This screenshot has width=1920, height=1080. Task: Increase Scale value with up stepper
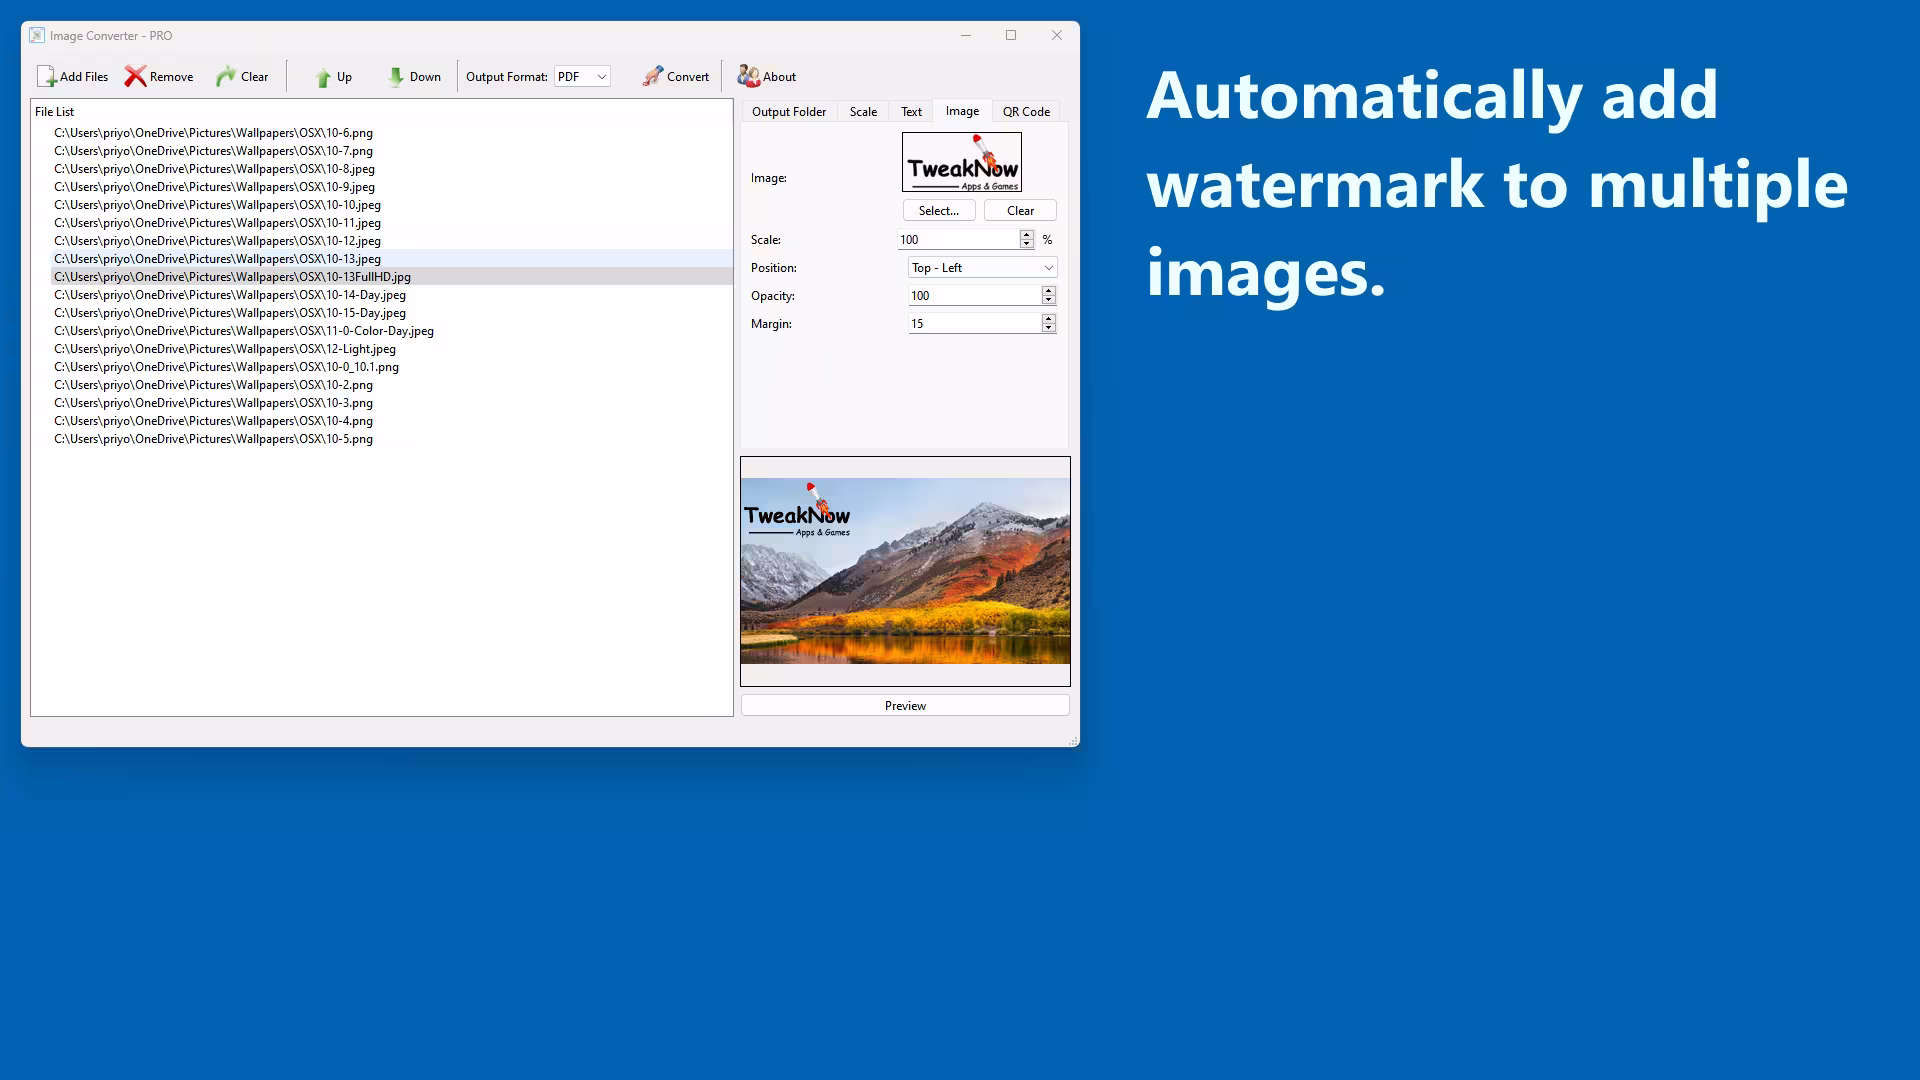pos(1026,235)
